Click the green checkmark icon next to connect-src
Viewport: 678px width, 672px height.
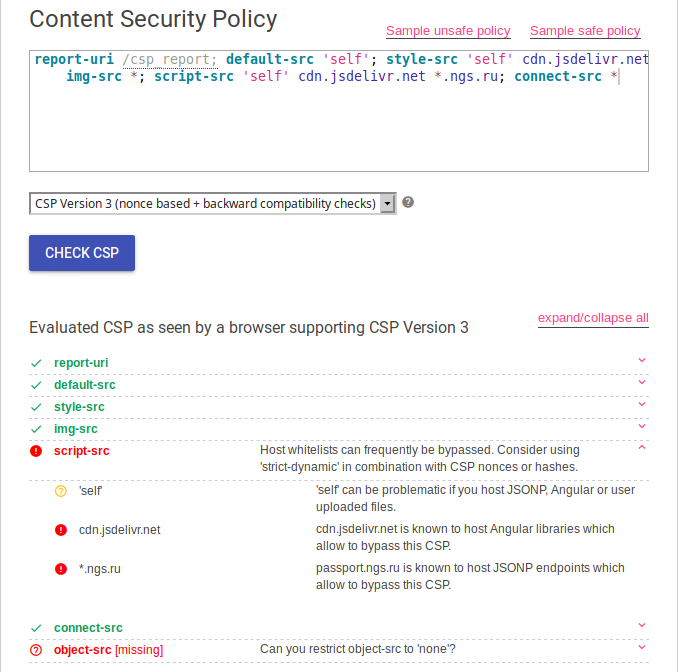pos(36,628)
